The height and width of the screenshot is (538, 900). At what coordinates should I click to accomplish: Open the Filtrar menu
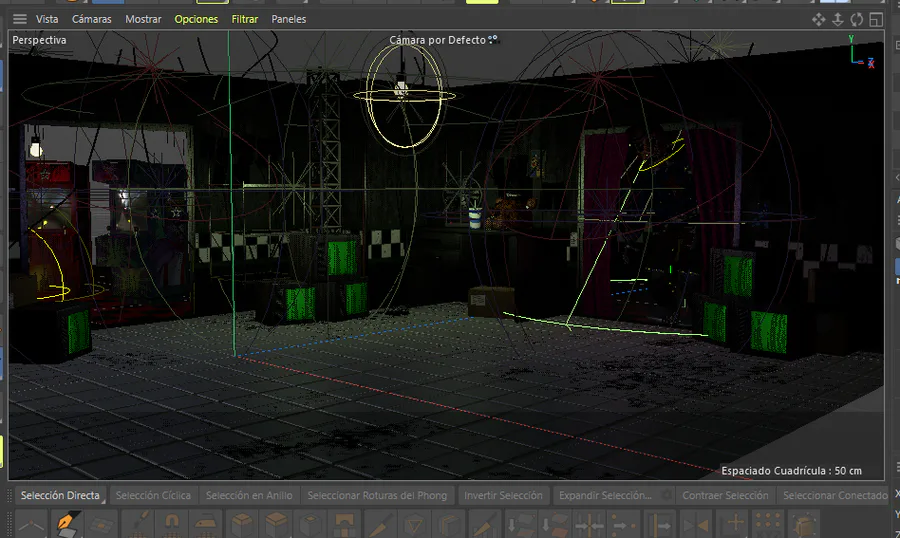tap(245, 19)
